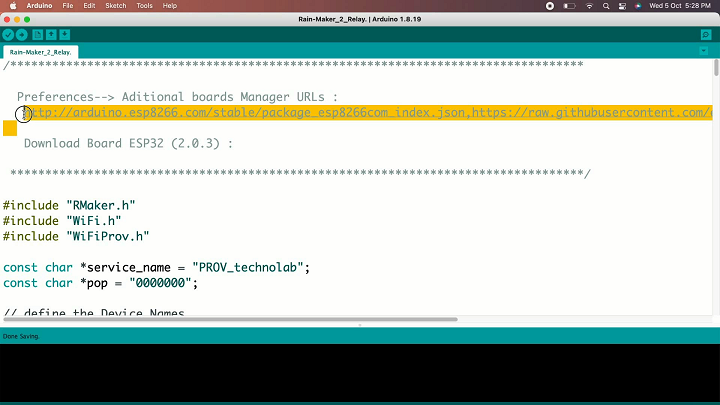Click the vertical scrollbar thumb in editor
The image size is (720, 405).
pos(716,68)
